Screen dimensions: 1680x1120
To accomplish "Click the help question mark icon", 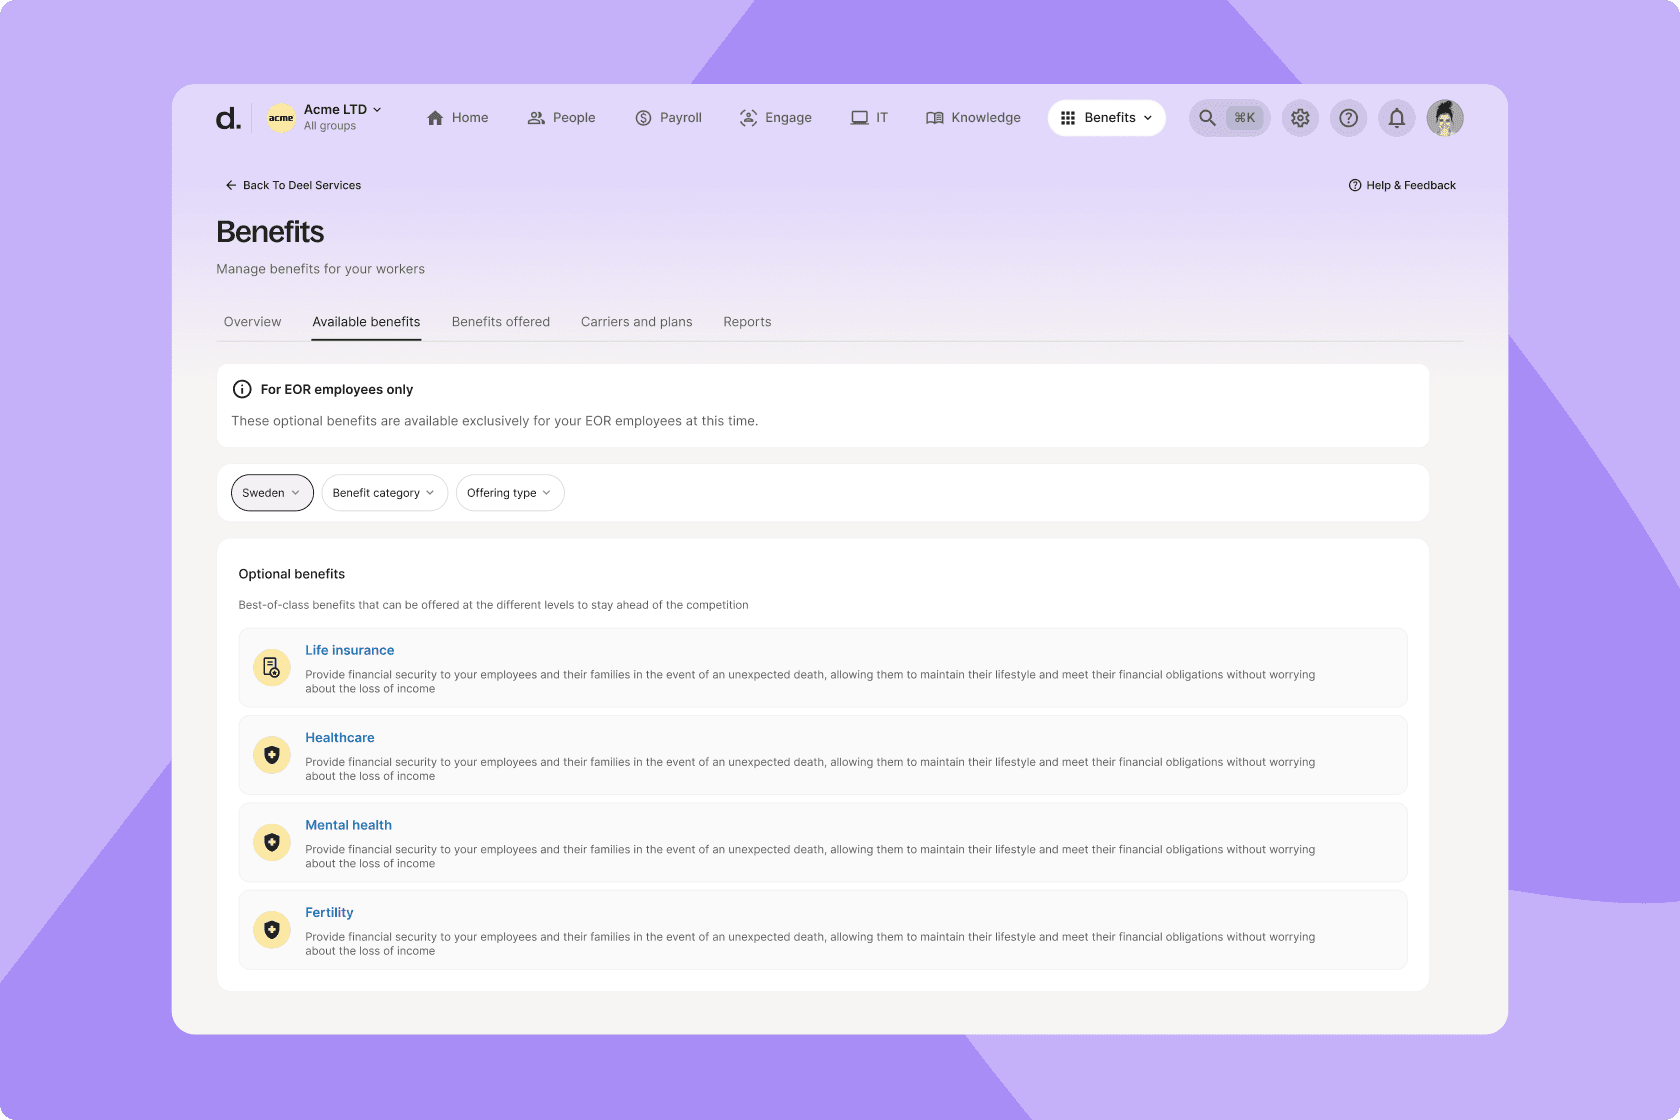I will [1348, 118].
